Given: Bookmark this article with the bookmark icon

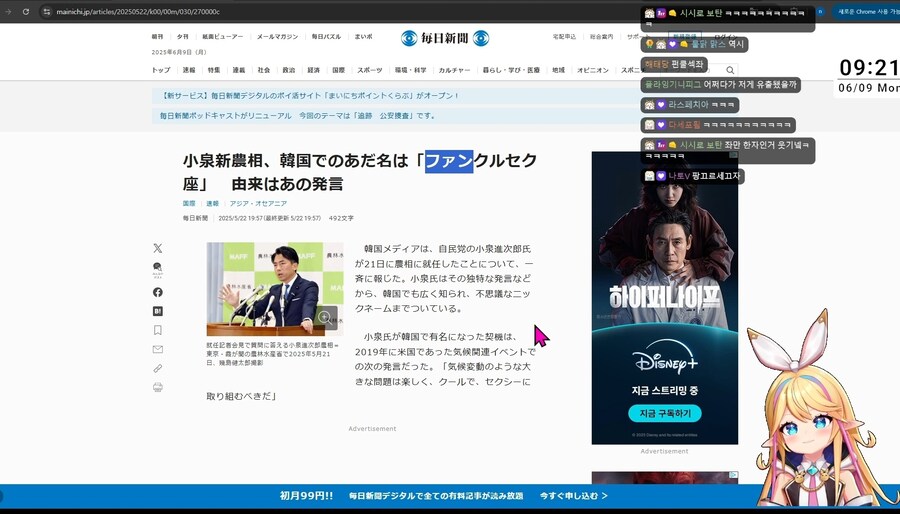Looking at the screenshot, I should (158, 330).
